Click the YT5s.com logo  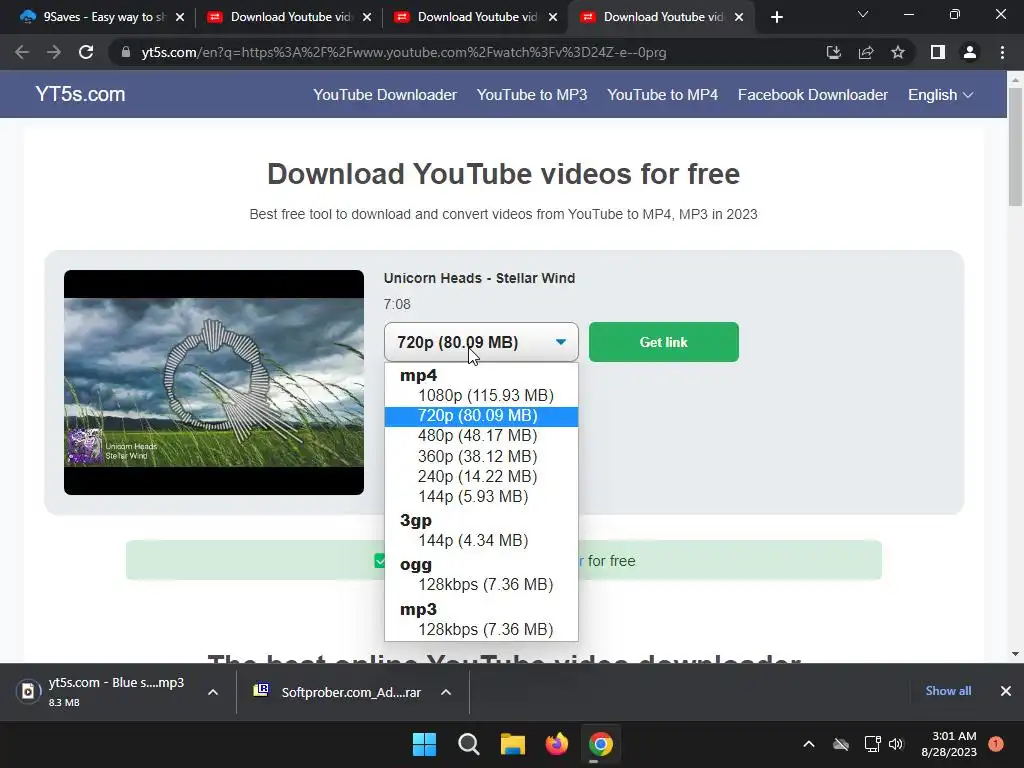(80, 94)
